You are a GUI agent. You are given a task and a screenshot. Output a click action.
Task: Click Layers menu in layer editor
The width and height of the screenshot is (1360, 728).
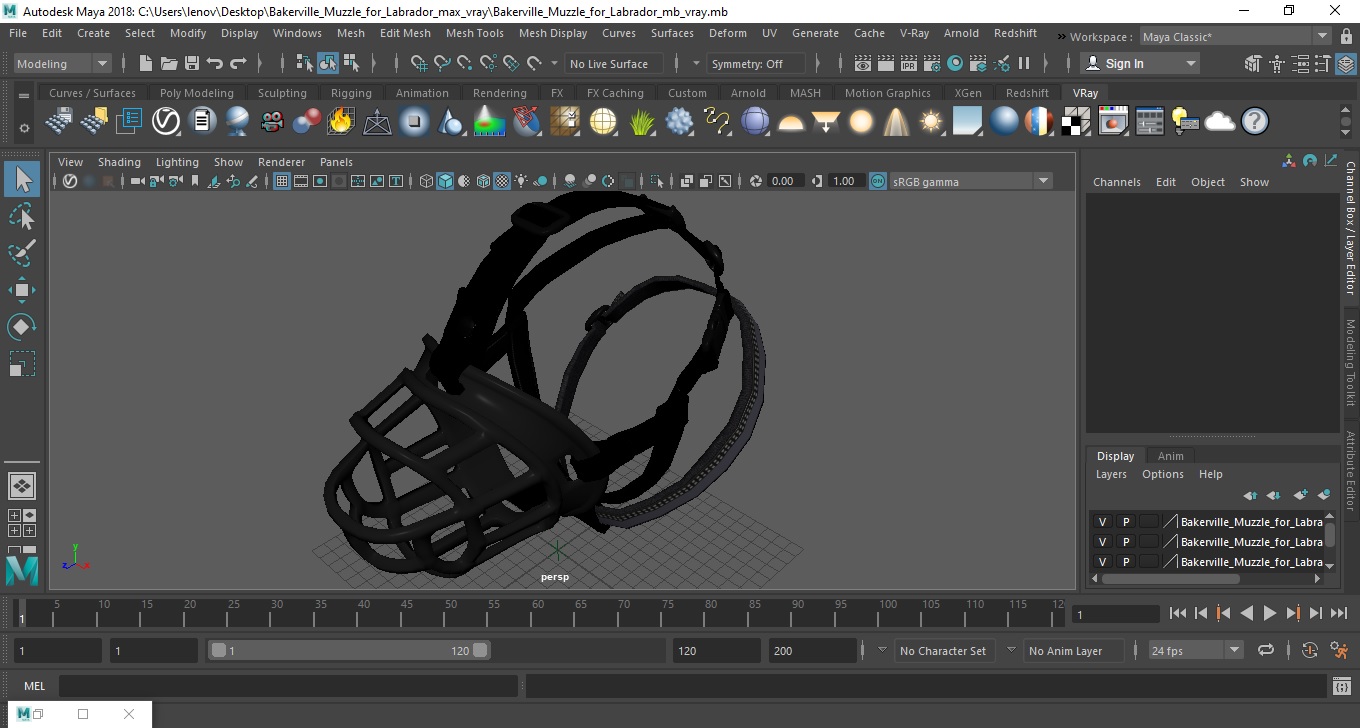pos(1111,474)
